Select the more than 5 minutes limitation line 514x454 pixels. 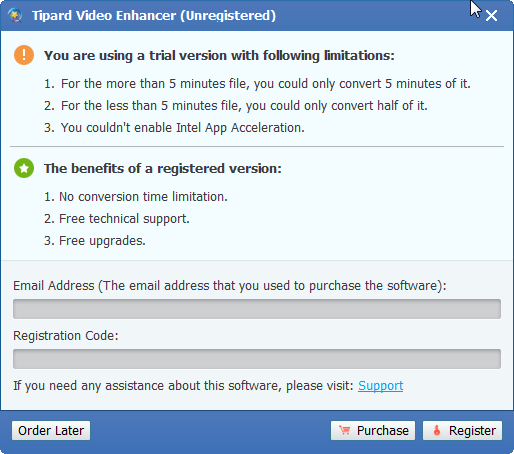[257, 84]
